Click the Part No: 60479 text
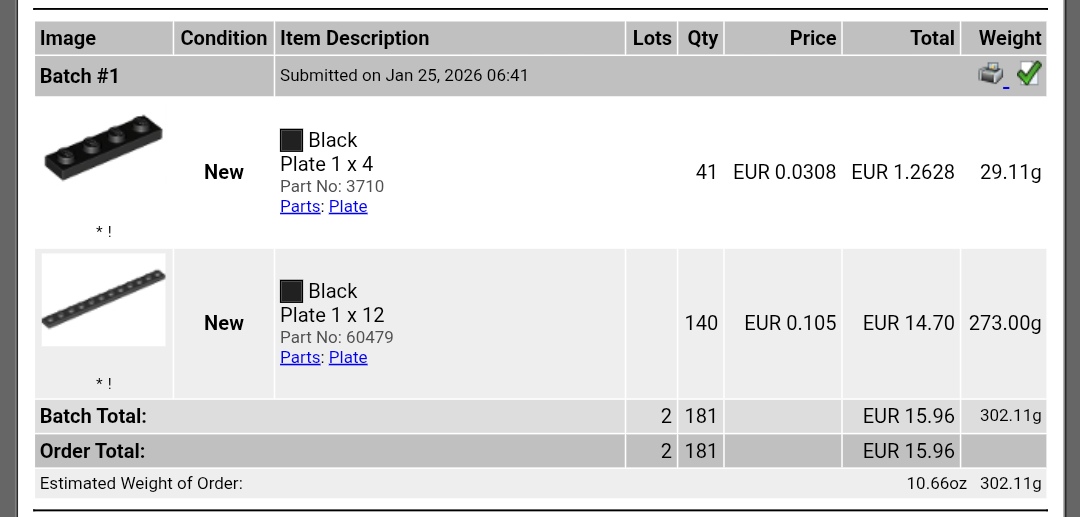This screenshot has height=517, width=1080. click(x=336, y=337)
